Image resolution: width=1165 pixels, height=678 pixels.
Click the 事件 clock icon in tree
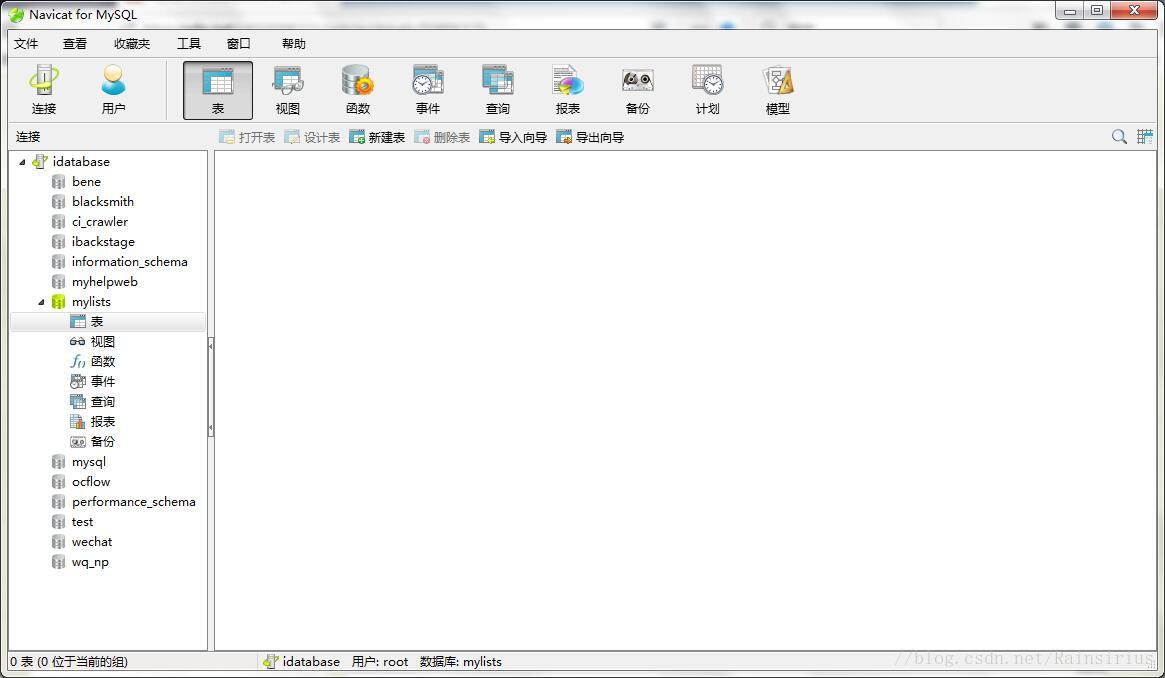[77, 382]
